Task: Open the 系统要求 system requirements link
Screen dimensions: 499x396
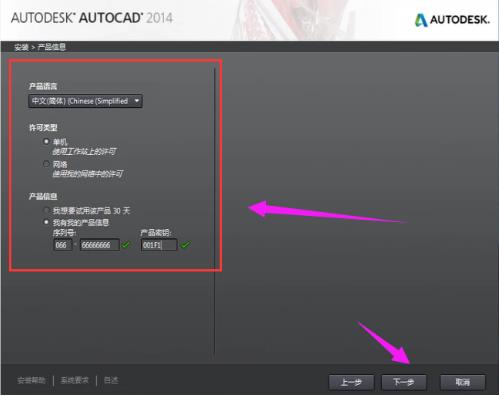Action: (x=75, y=380)
